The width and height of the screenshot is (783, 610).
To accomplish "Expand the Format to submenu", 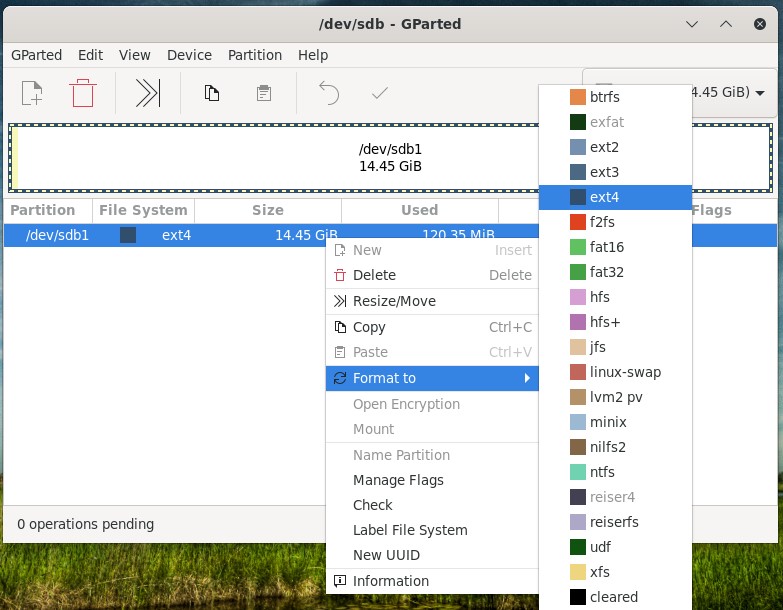I will pyautogui.click(x=432, y=378).
